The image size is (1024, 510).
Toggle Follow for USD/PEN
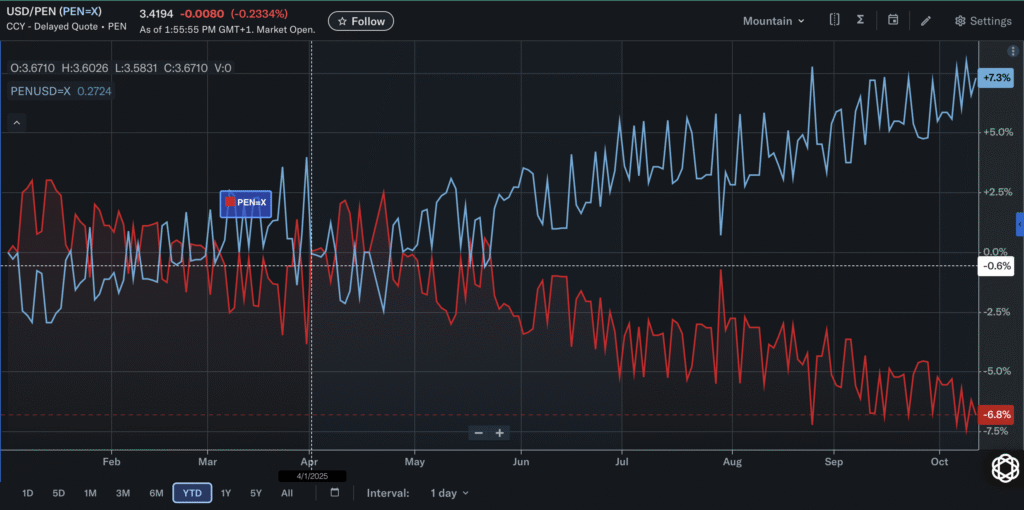(361, 21)
